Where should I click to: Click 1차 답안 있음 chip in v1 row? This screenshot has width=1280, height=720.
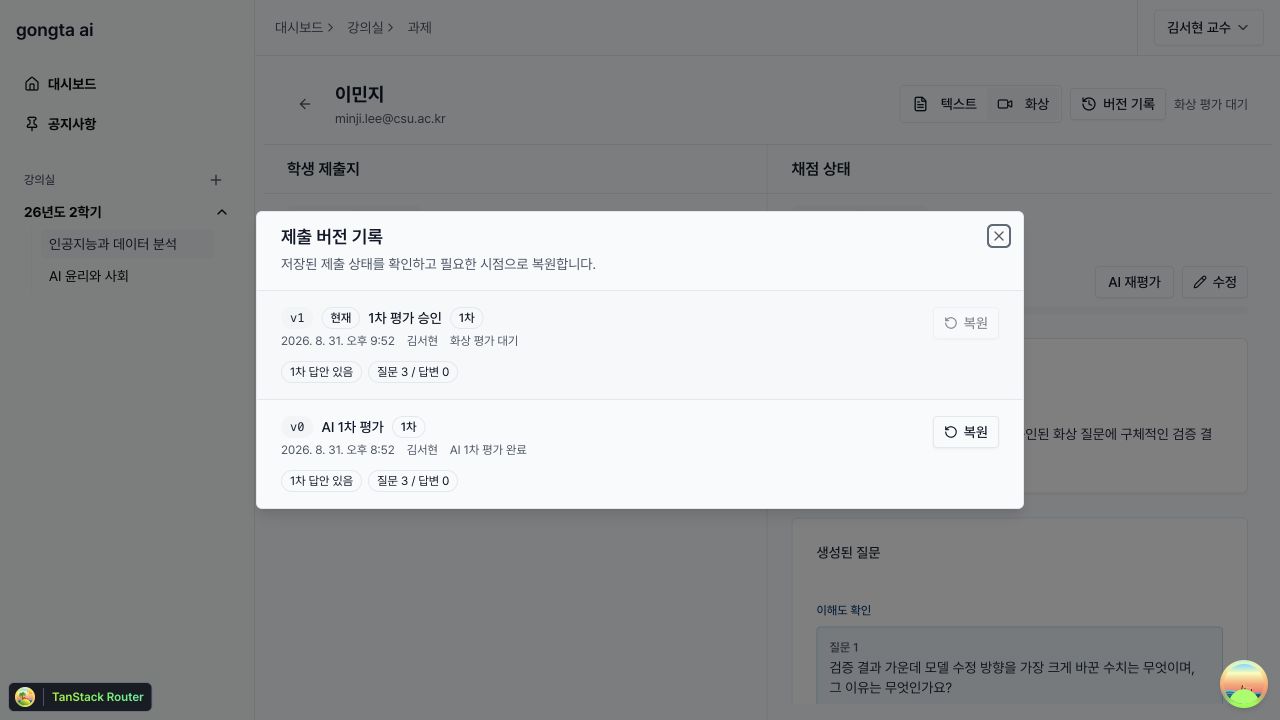coord(321,372)
